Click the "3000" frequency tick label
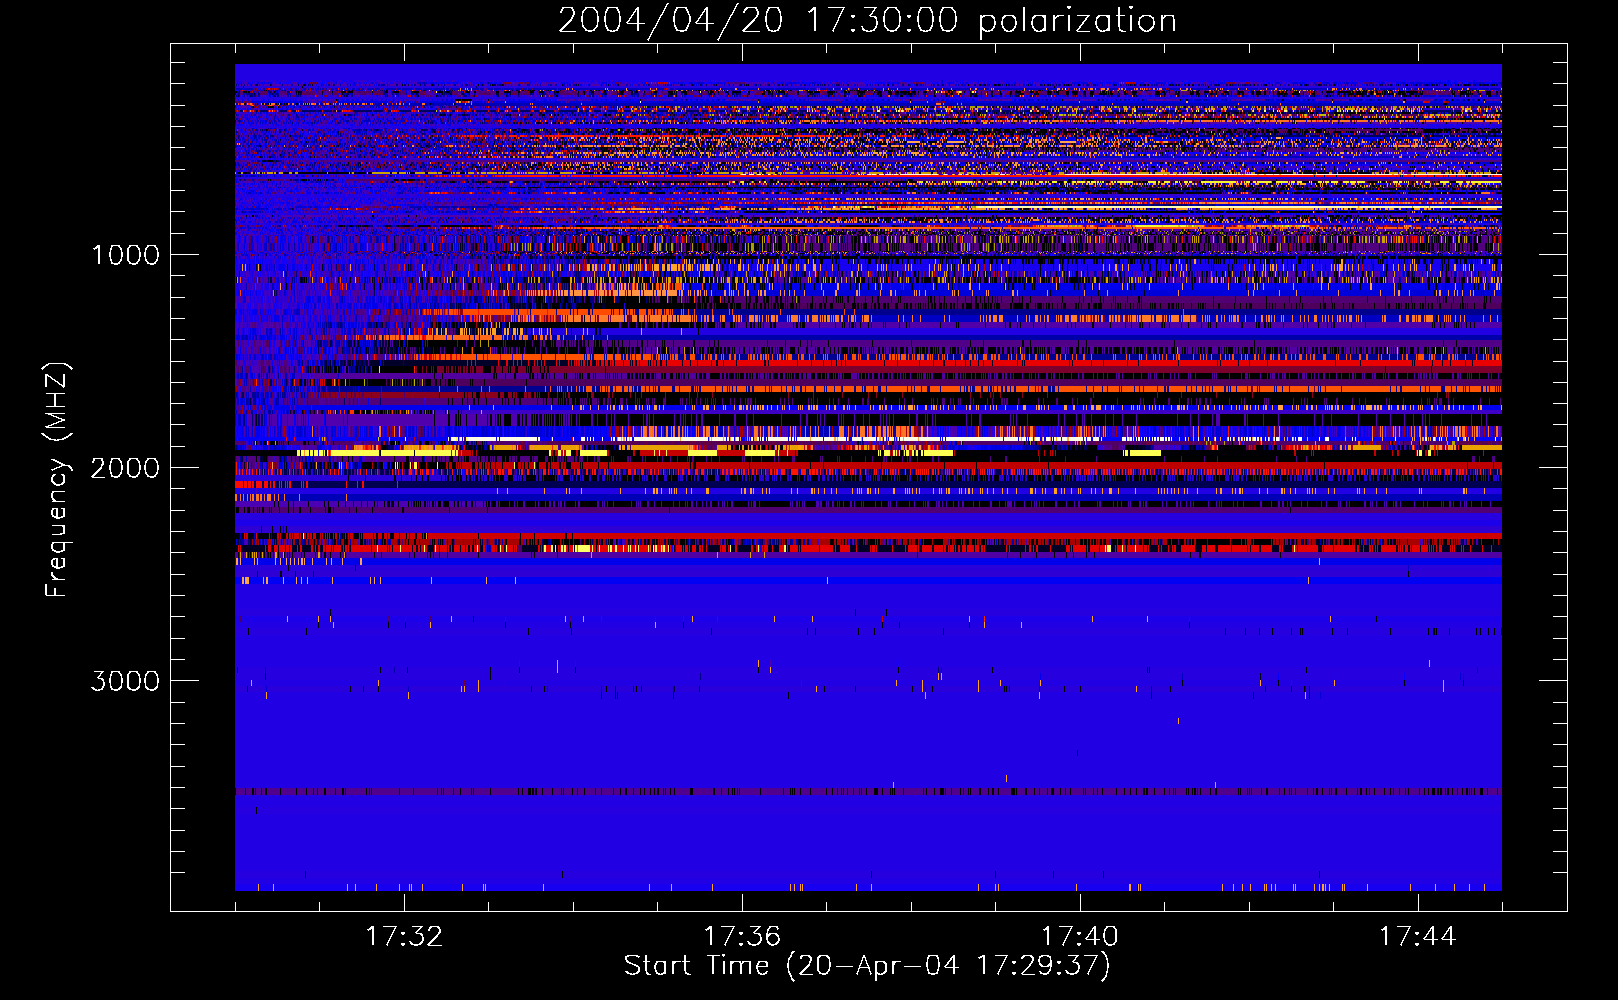Image resolution: width=1618 pixels, height=1000 pixels. point(125,681)
